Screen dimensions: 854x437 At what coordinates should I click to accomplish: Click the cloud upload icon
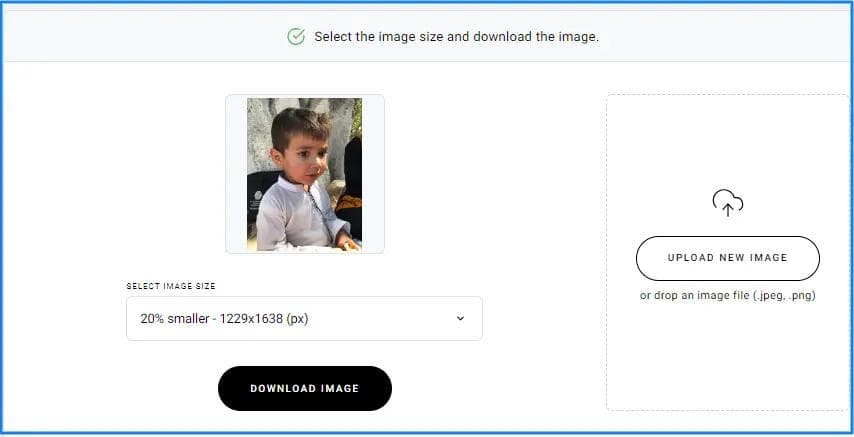[727, 202]
